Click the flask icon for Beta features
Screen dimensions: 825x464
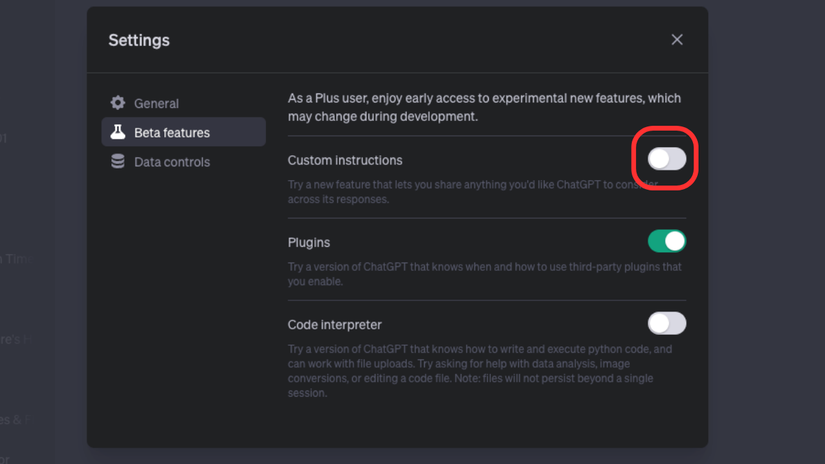pos(118,132)
